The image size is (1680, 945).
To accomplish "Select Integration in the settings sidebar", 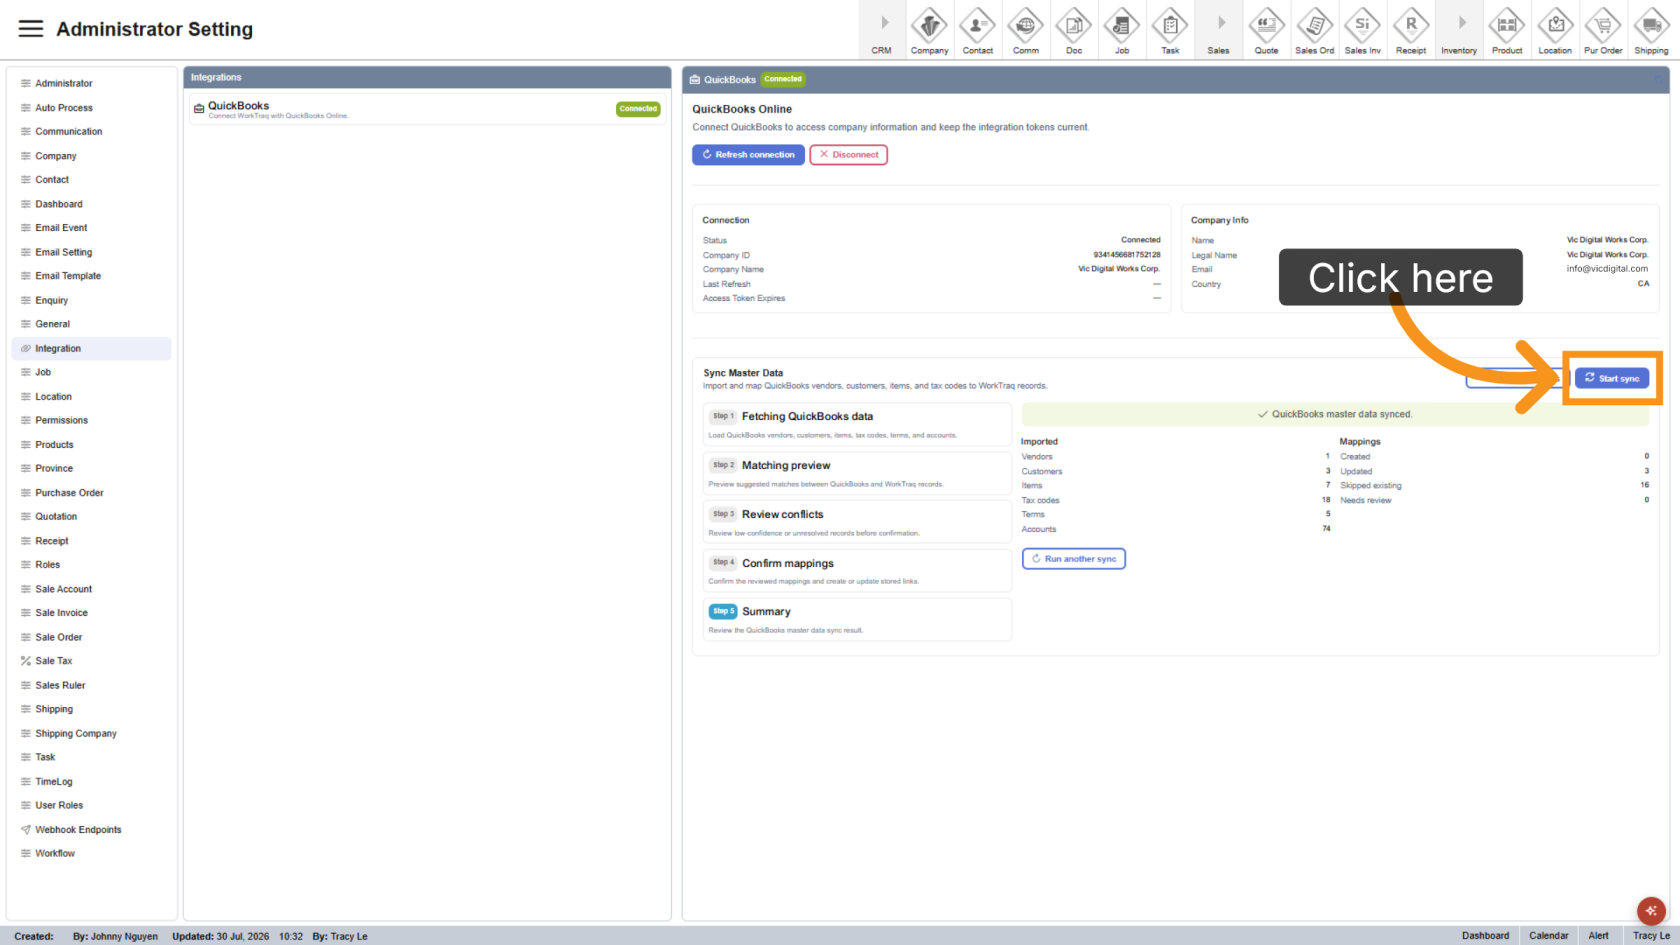I will [x=91, y=348].
